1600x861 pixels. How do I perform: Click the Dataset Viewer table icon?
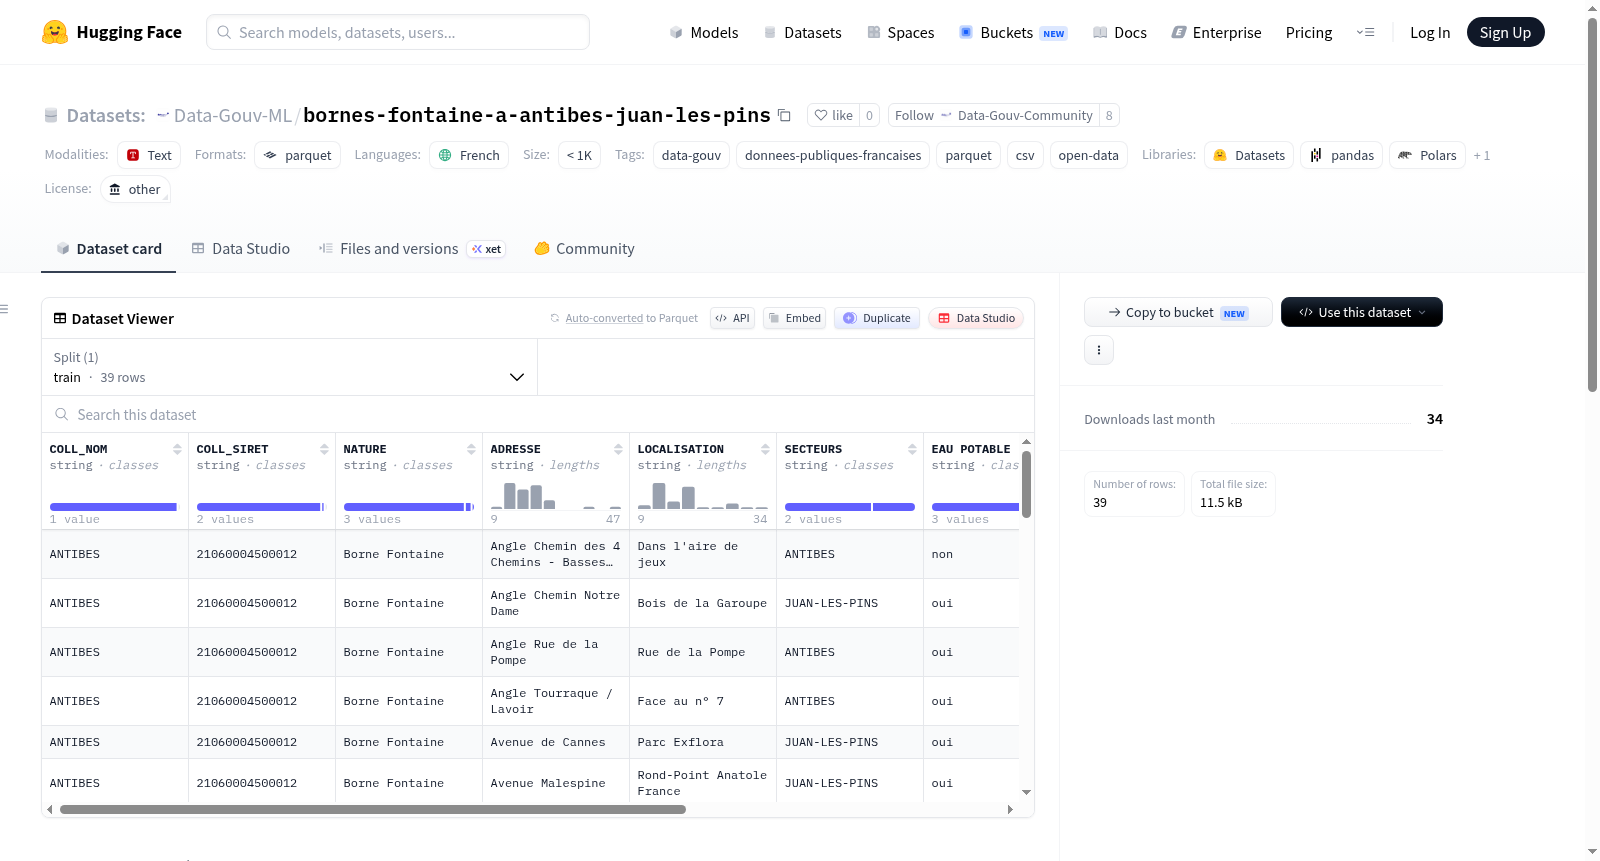coord(60,318)
